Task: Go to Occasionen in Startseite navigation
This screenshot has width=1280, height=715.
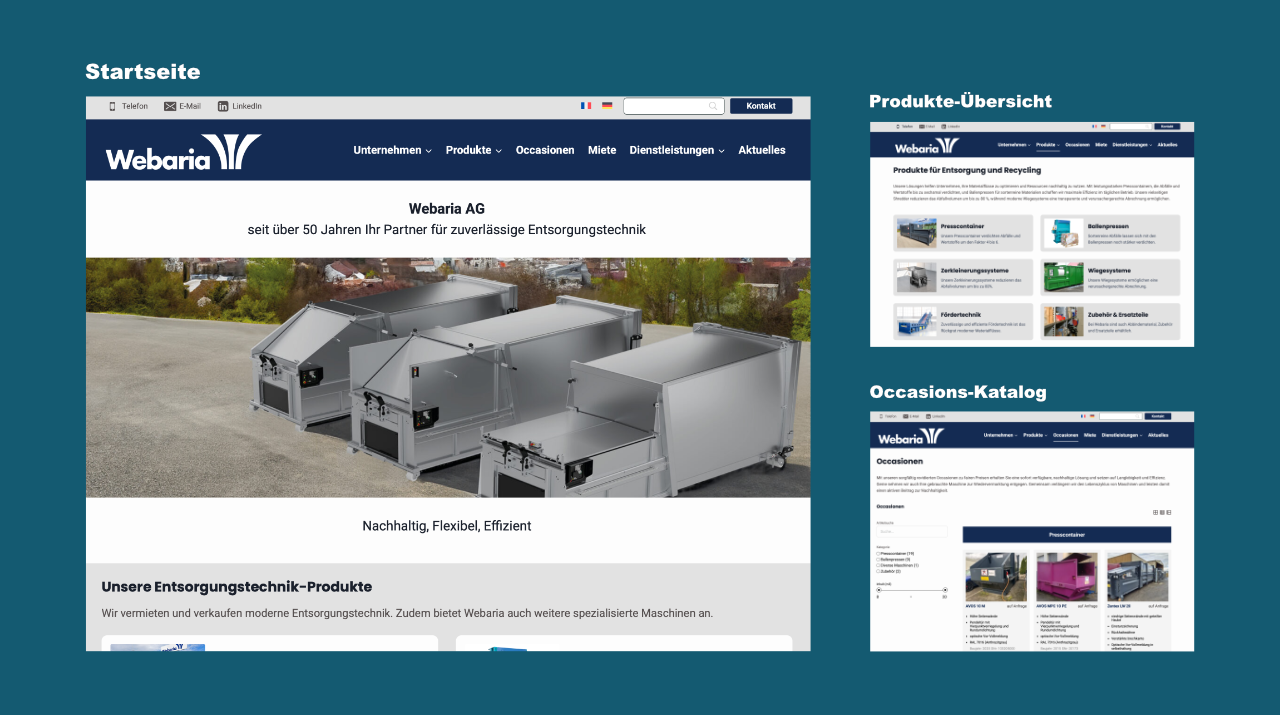Action: click(x=545, y=150)
